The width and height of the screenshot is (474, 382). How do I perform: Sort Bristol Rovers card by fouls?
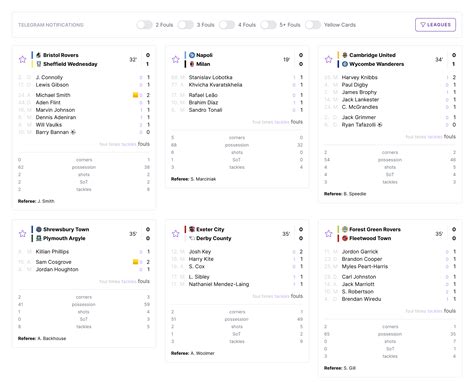tap(144, 144)
